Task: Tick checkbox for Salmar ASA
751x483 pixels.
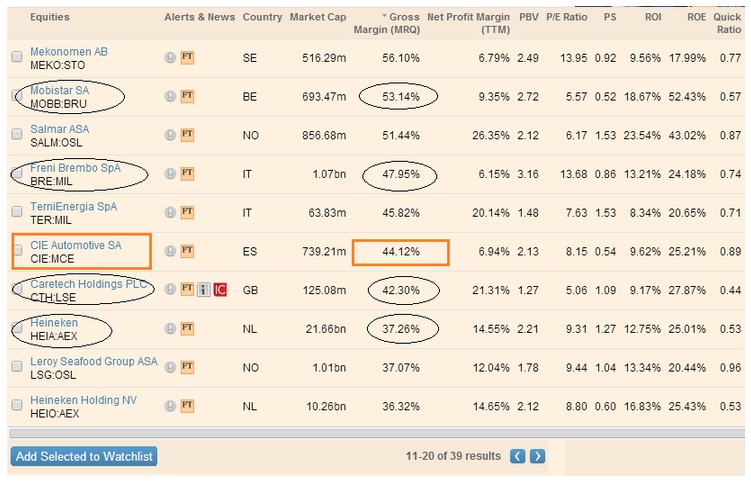Action: 17,134
